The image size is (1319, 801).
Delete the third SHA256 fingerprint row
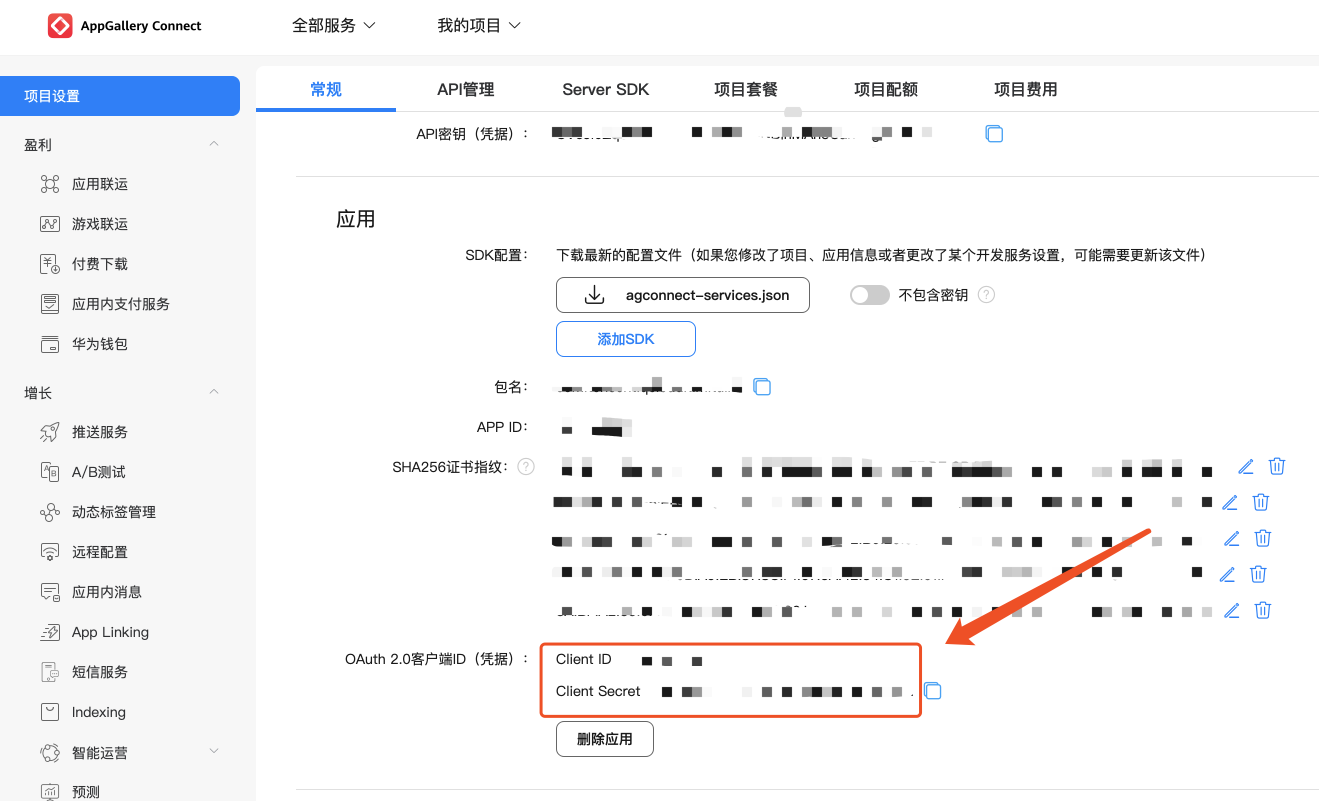point(1263,538)
